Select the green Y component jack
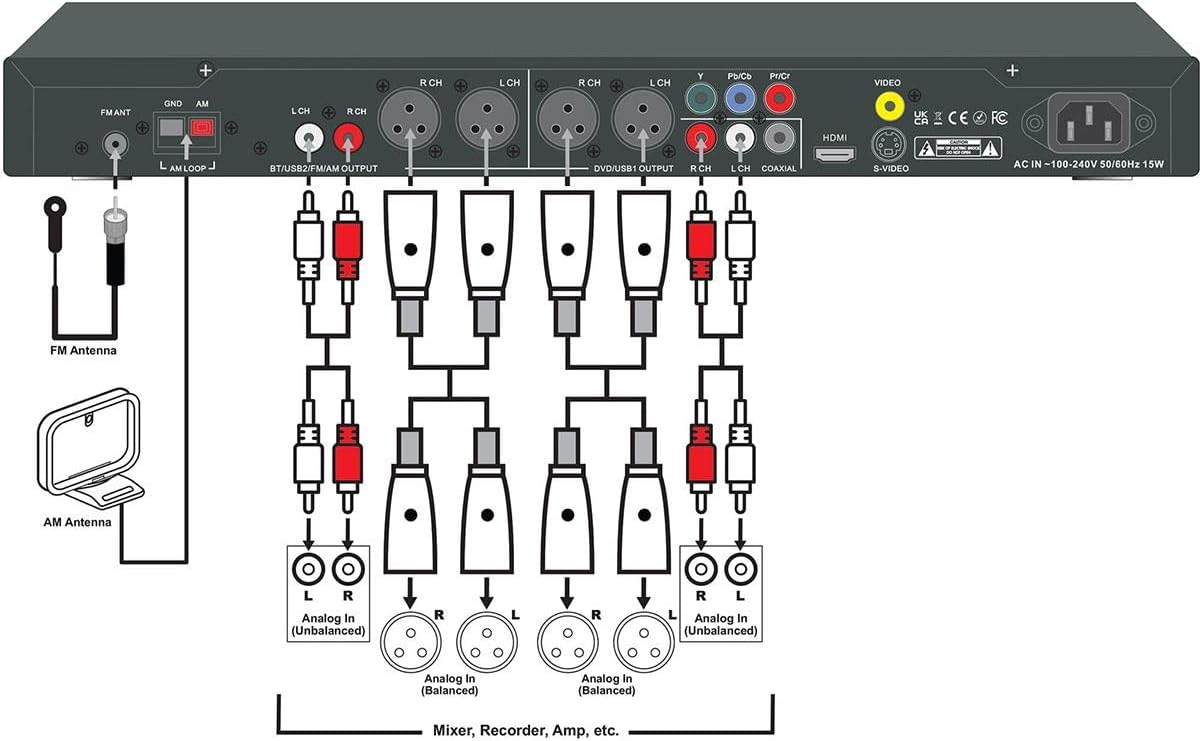Viewport: 1200px width, 741px height. pyautogui.click(x=700, y=97)
